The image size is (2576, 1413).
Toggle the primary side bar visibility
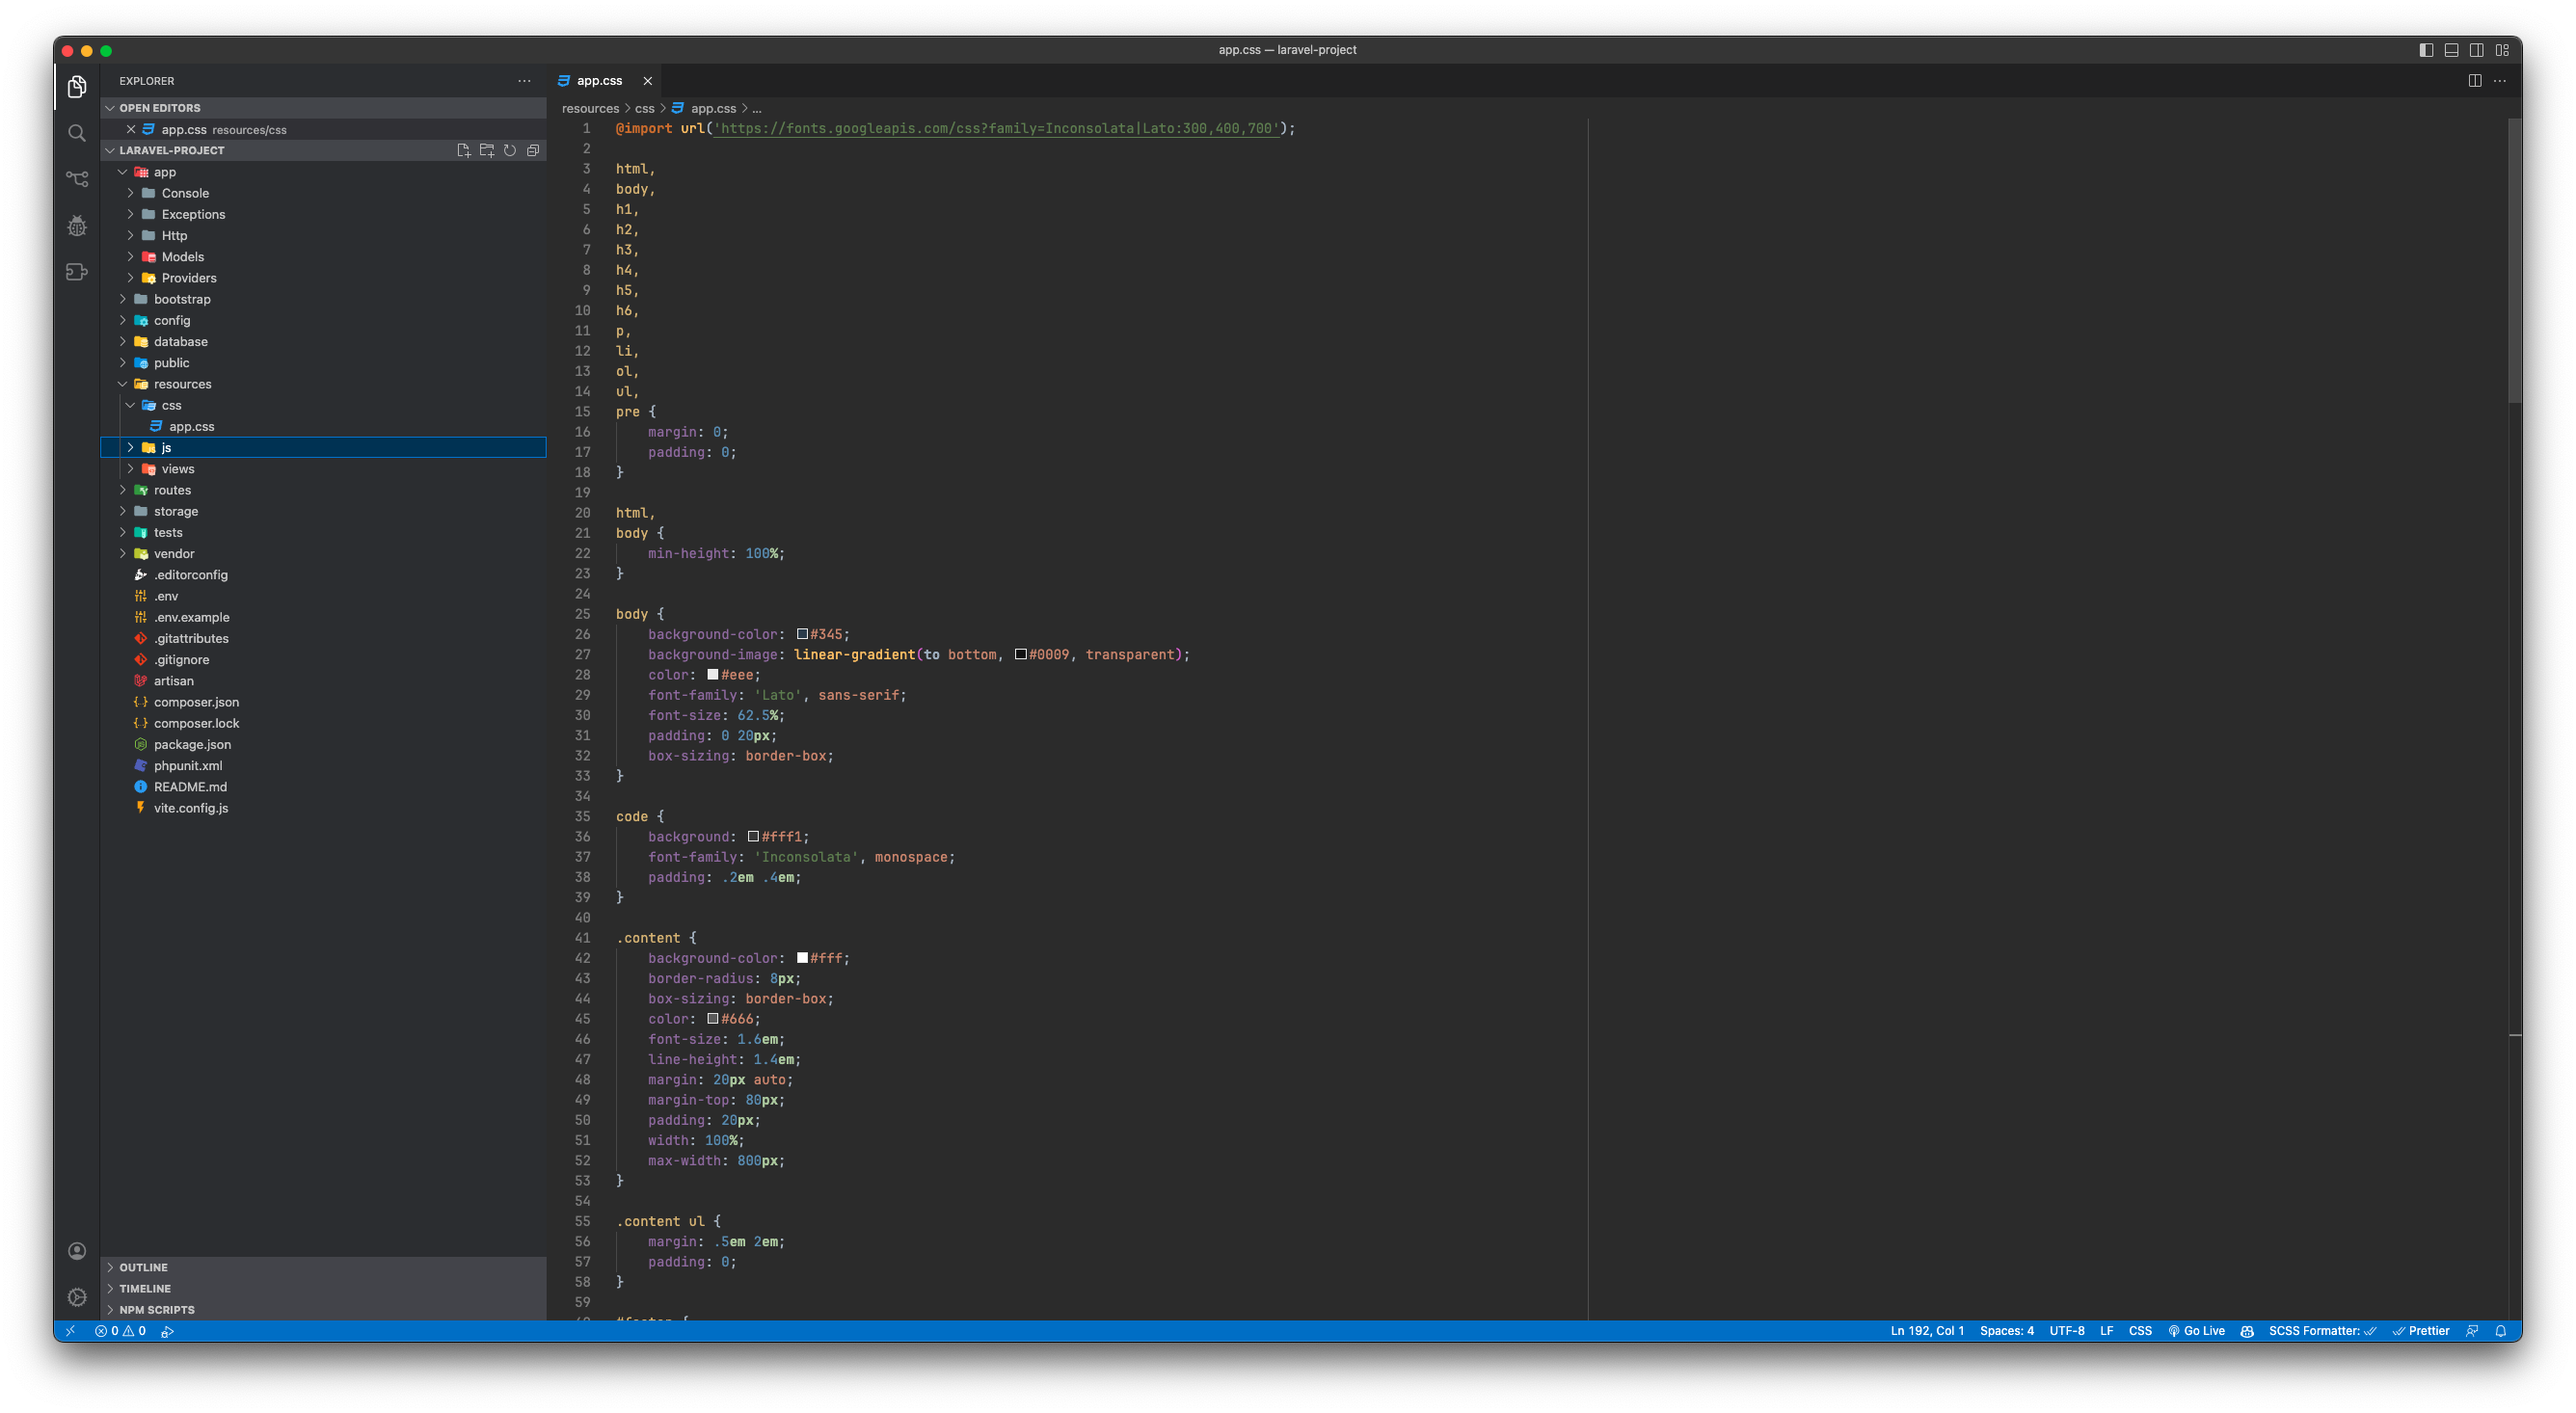point(2426,50)
